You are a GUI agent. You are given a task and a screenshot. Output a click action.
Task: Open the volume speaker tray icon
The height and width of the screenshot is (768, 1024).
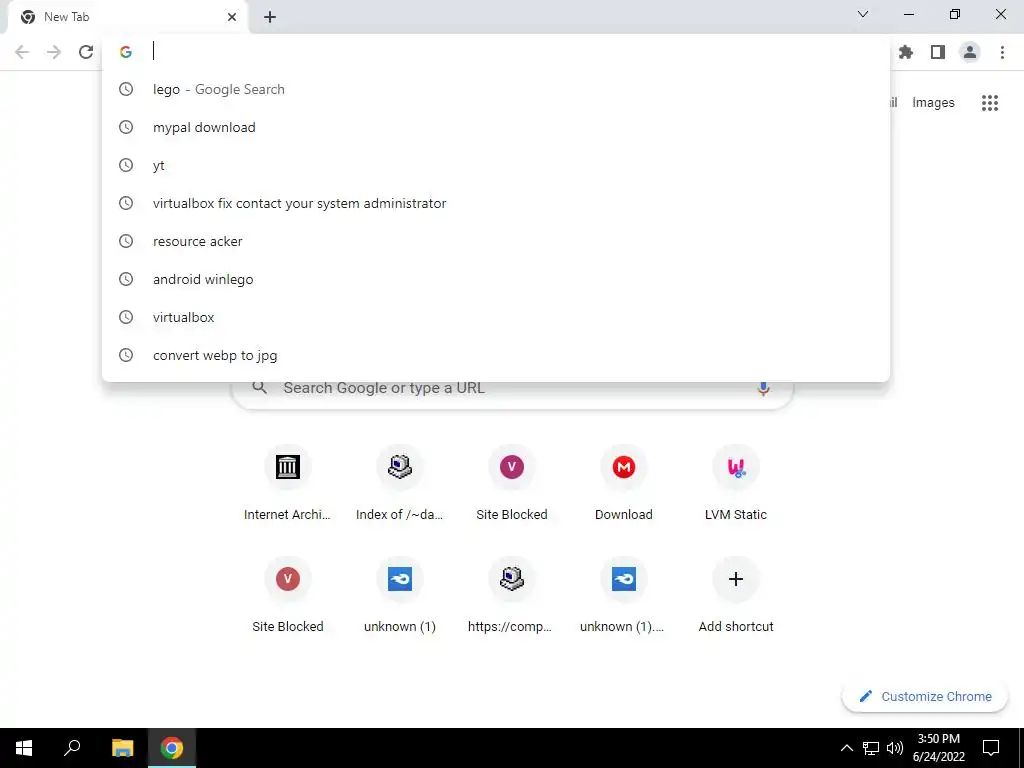pos(895,748)
